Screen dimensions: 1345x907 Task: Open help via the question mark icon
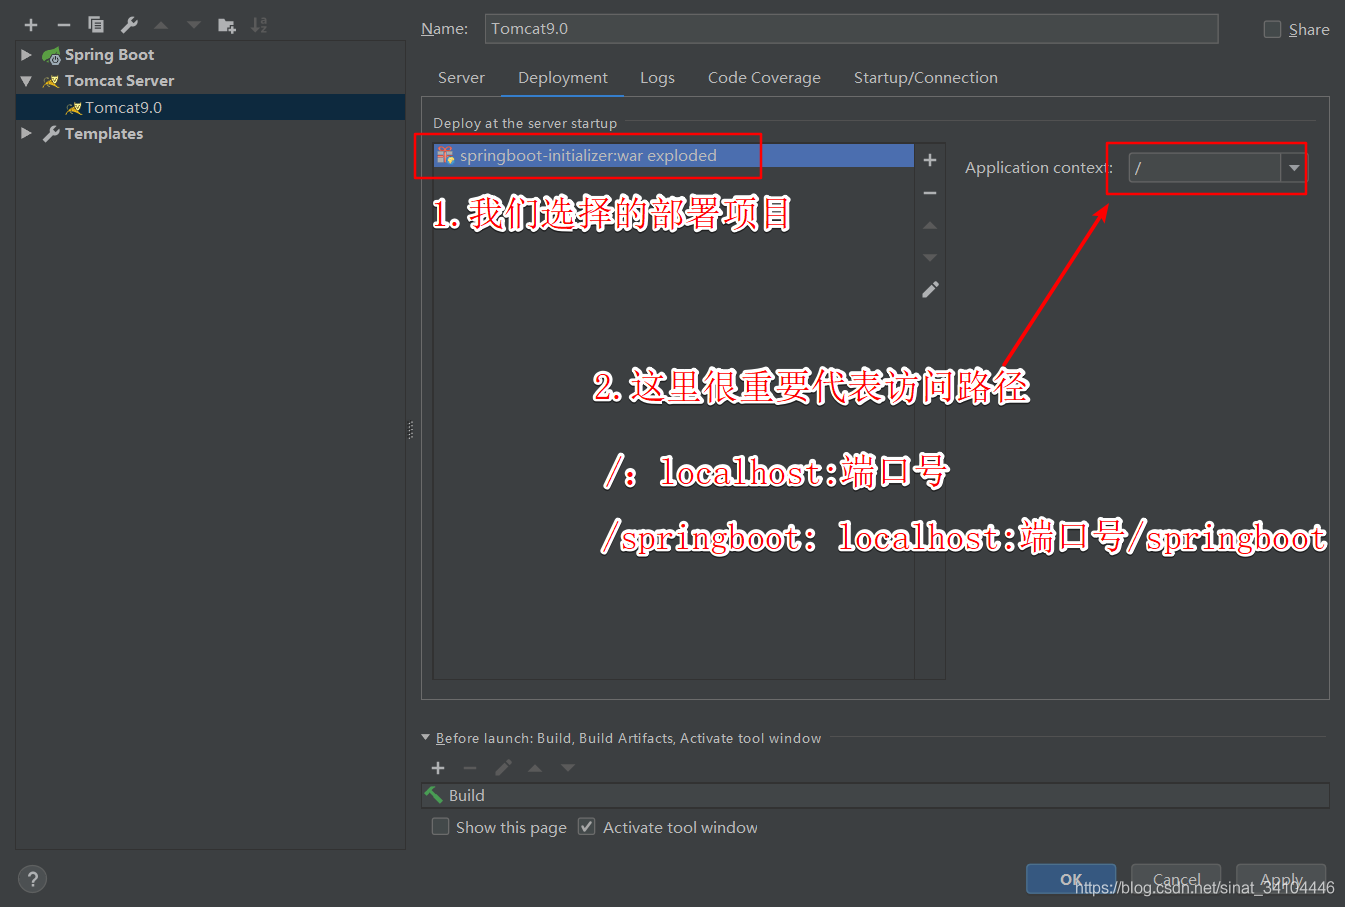32,878
